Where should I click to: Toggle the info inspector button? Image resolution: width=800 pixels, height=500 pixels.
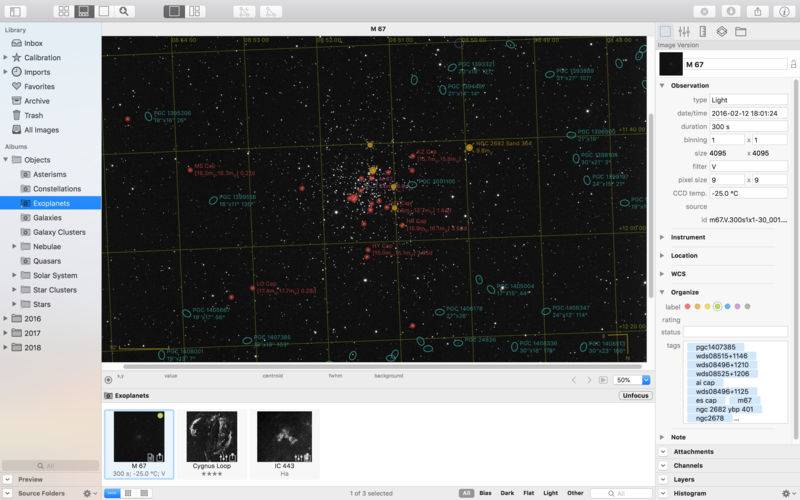tap(784, 11)
